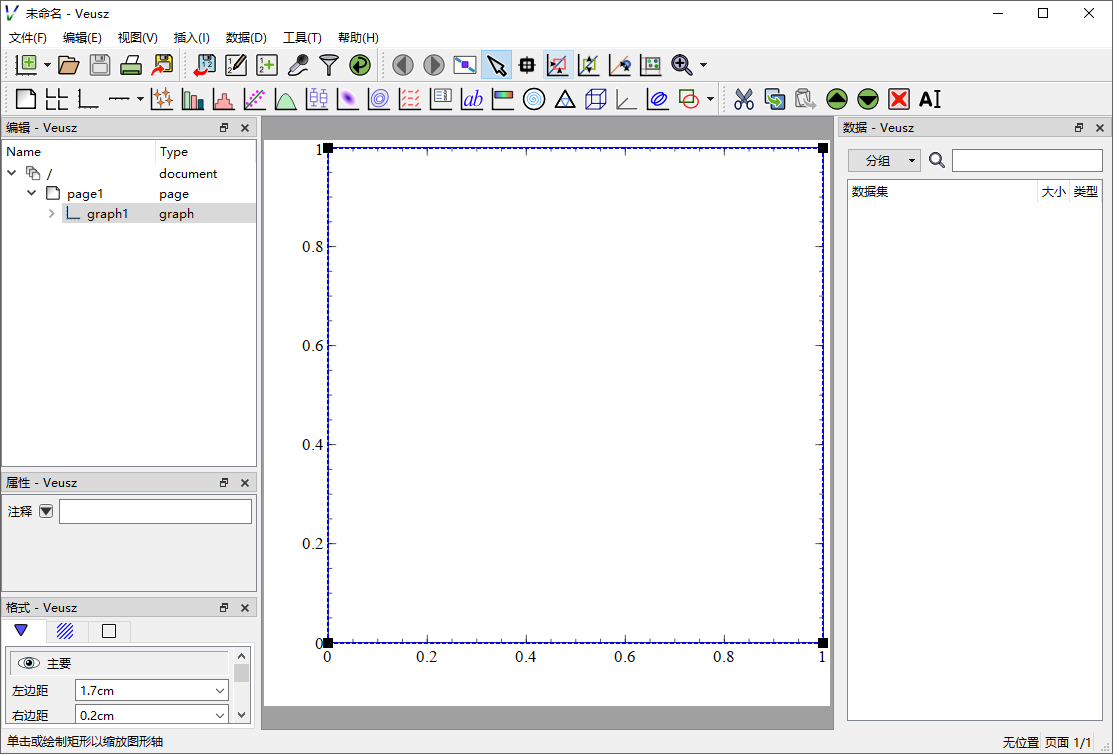This screenshot has width=1113, height=754.
Task: Open the data editor pencil icon
Action: [236, 65]
